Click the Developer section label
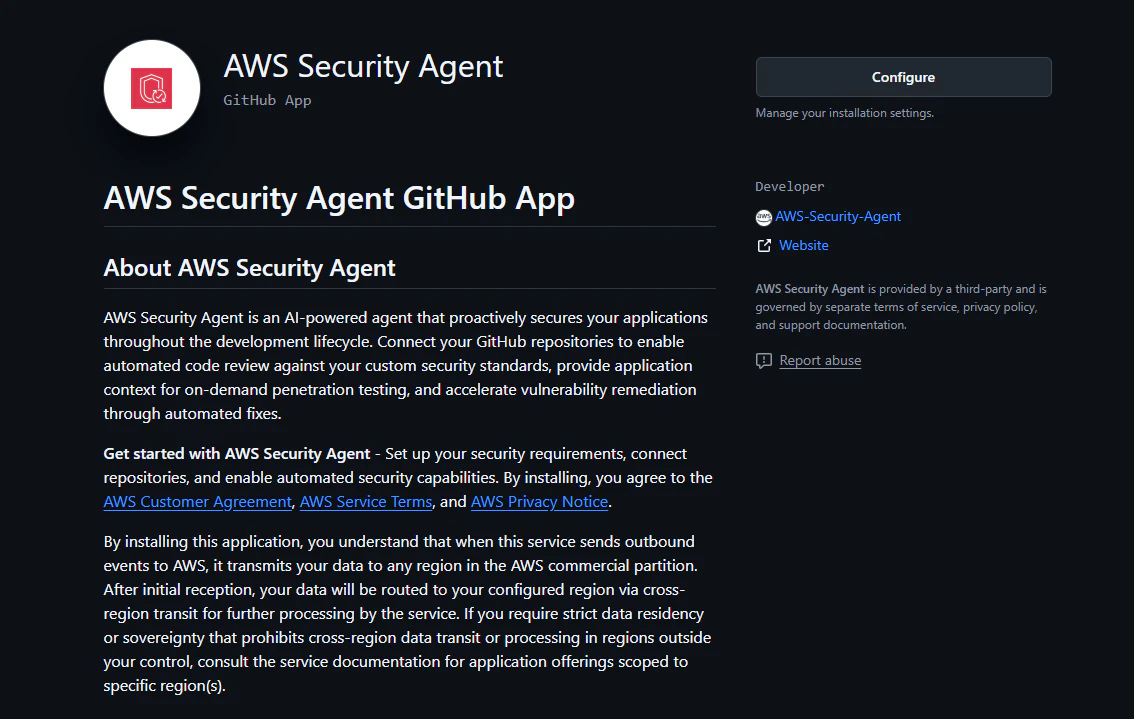This screenshot has height=719, width=1134. point(790,187)
